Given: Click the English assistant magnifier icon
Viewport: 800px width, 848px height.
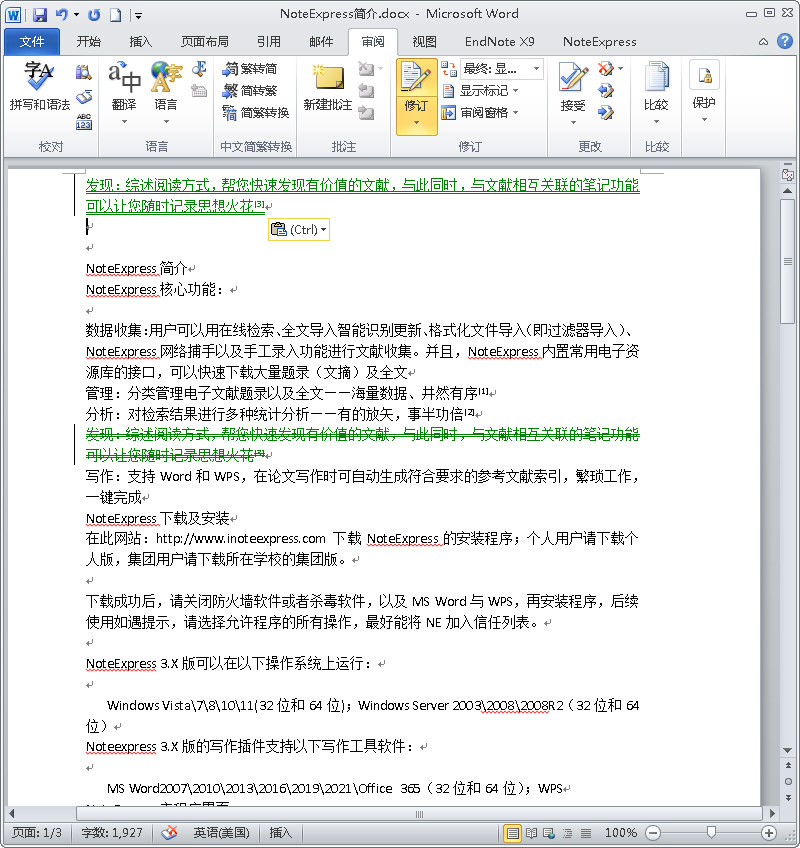Looking at the screenshot, I should [x=199, y=68].
